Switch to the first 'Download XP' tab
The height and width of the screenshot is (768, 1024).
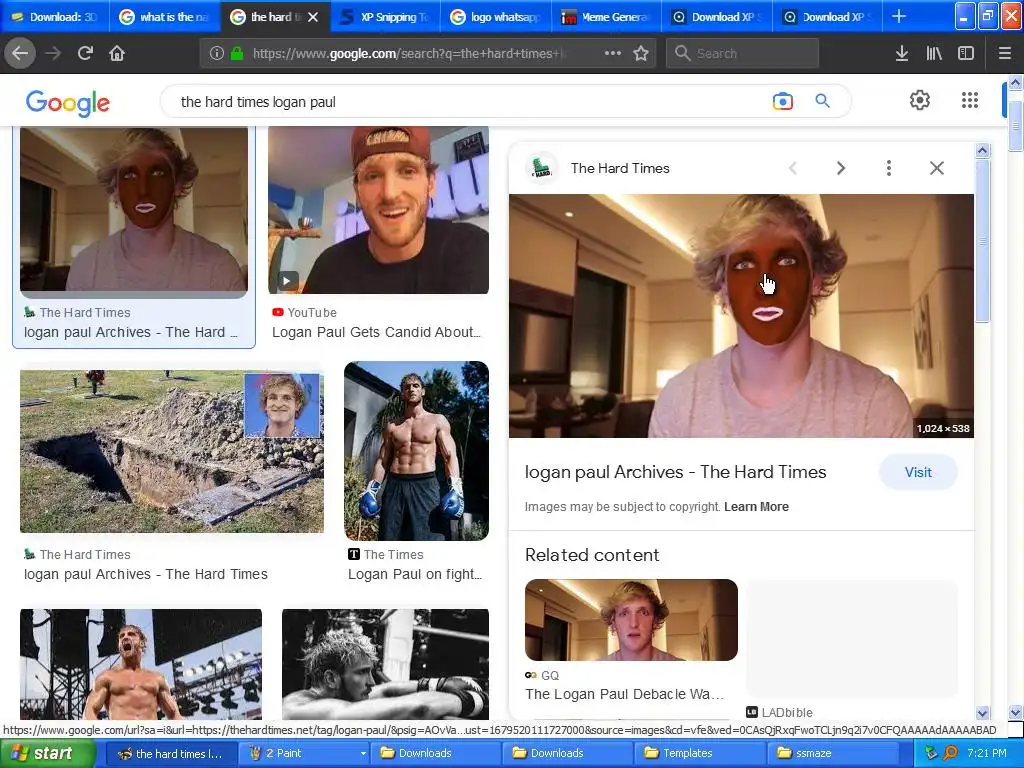pyautogui.click(x=717, y=16)
